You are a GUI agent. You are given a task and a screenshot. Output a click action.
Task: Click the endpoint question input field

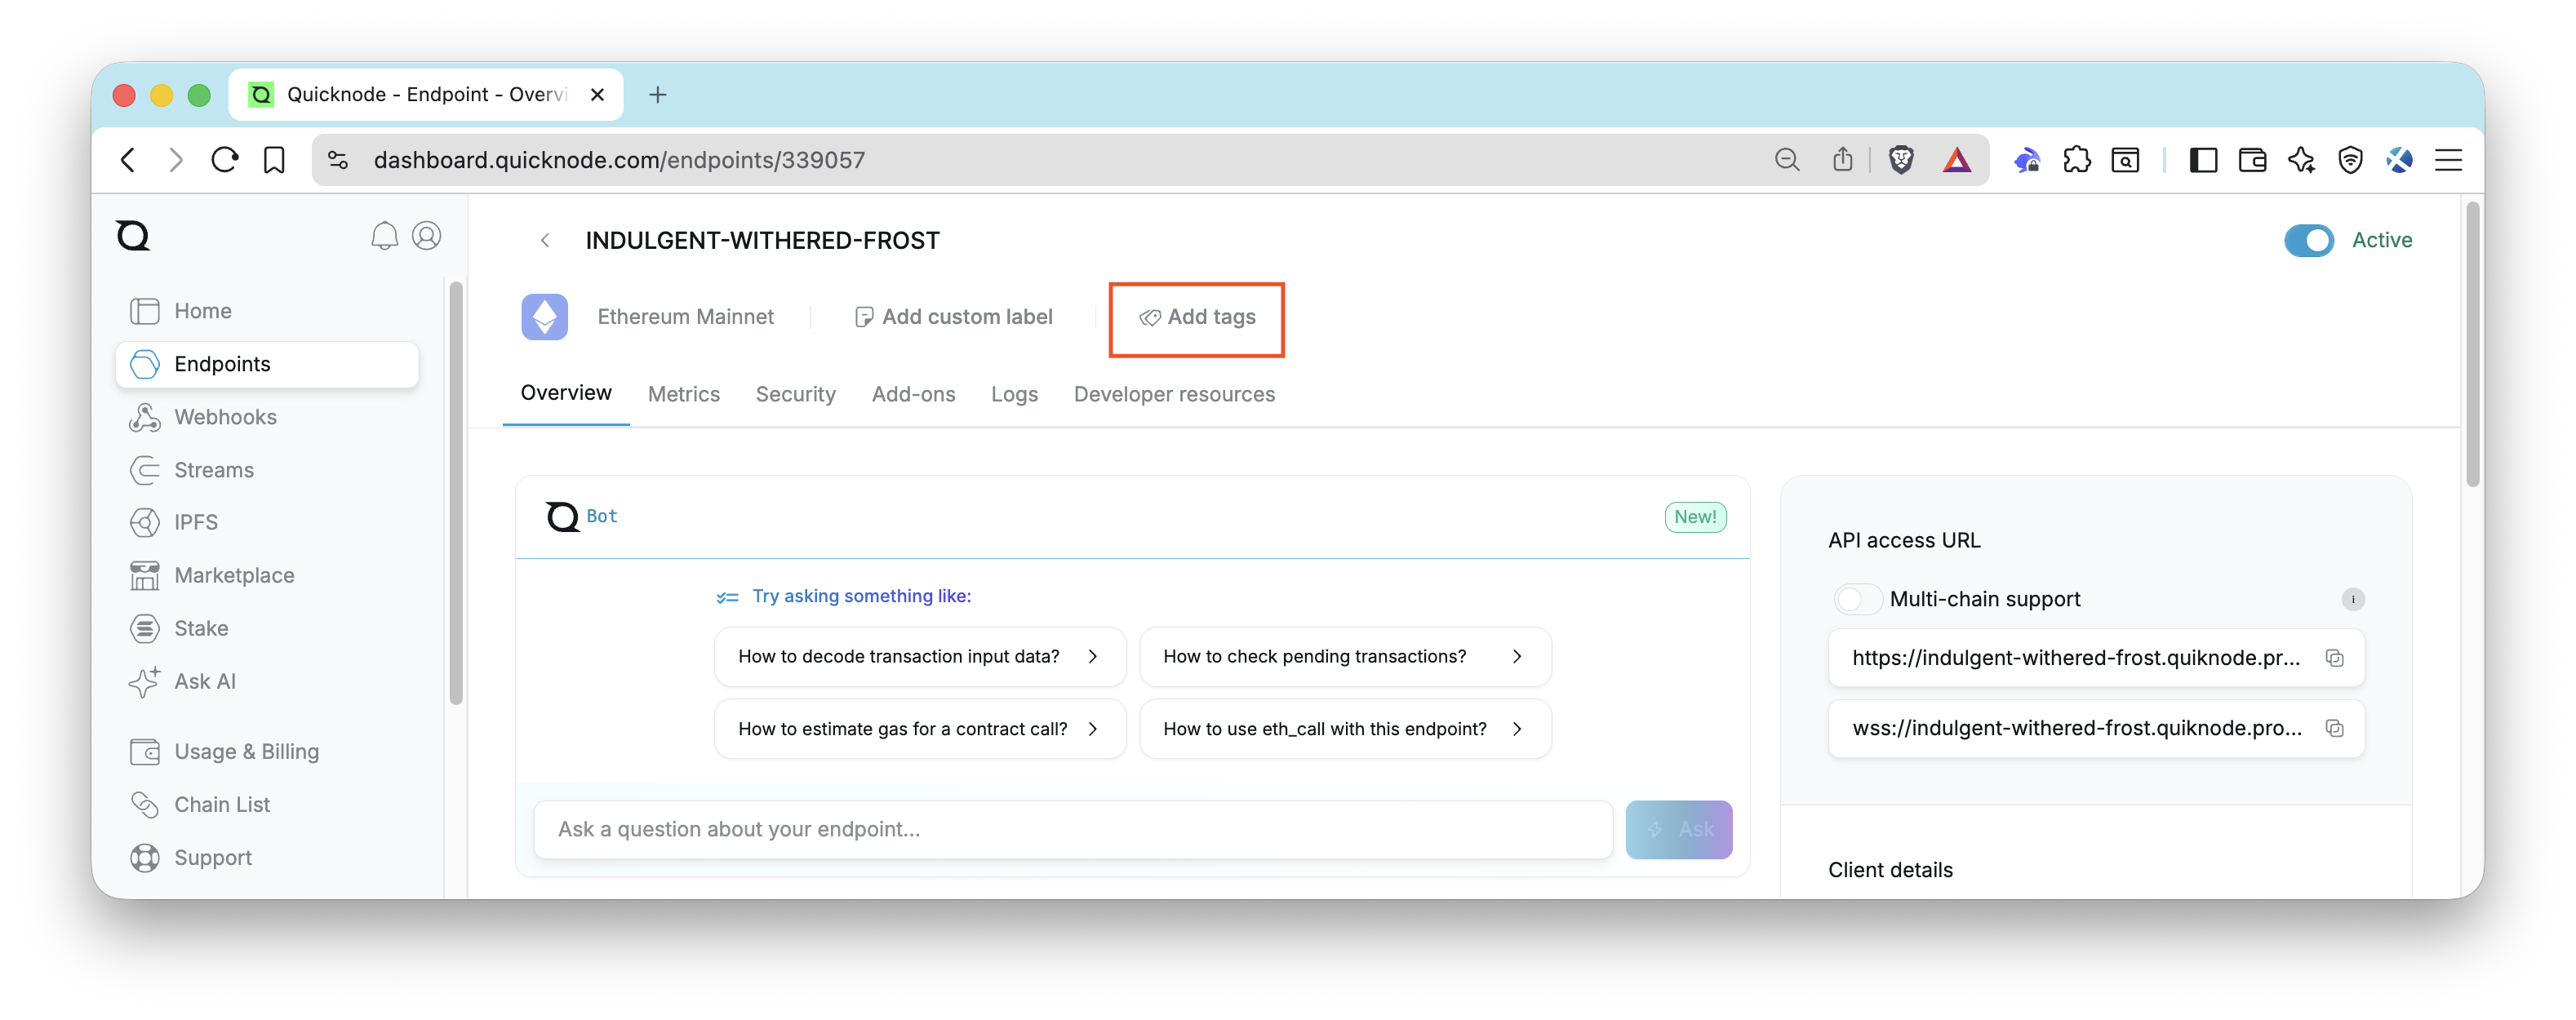point(1072,829)
